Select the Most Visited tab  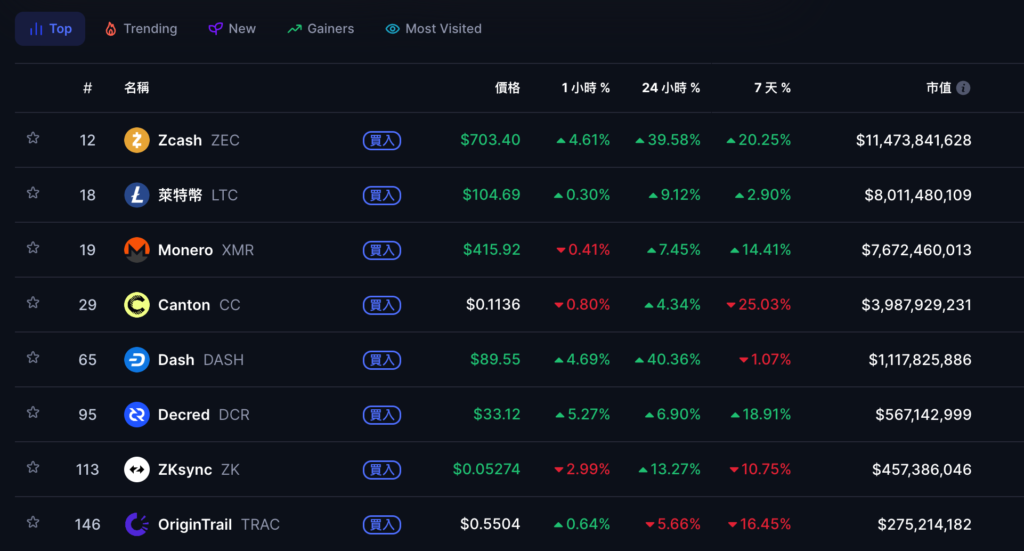click(433, 29)
